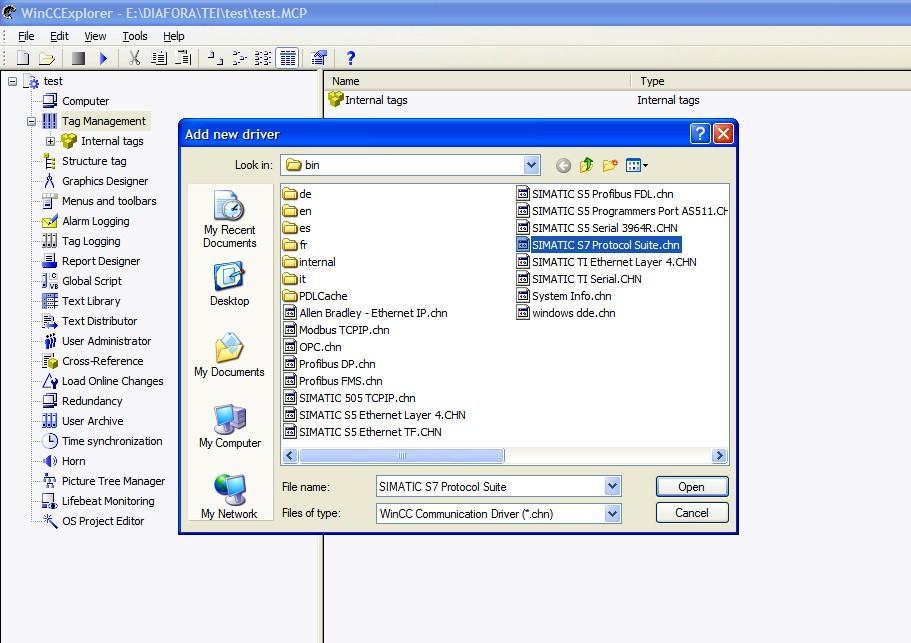Open the Look in folder dropdown
The width and height of the screenshot is (911, 643).
[x=531, y=165]
